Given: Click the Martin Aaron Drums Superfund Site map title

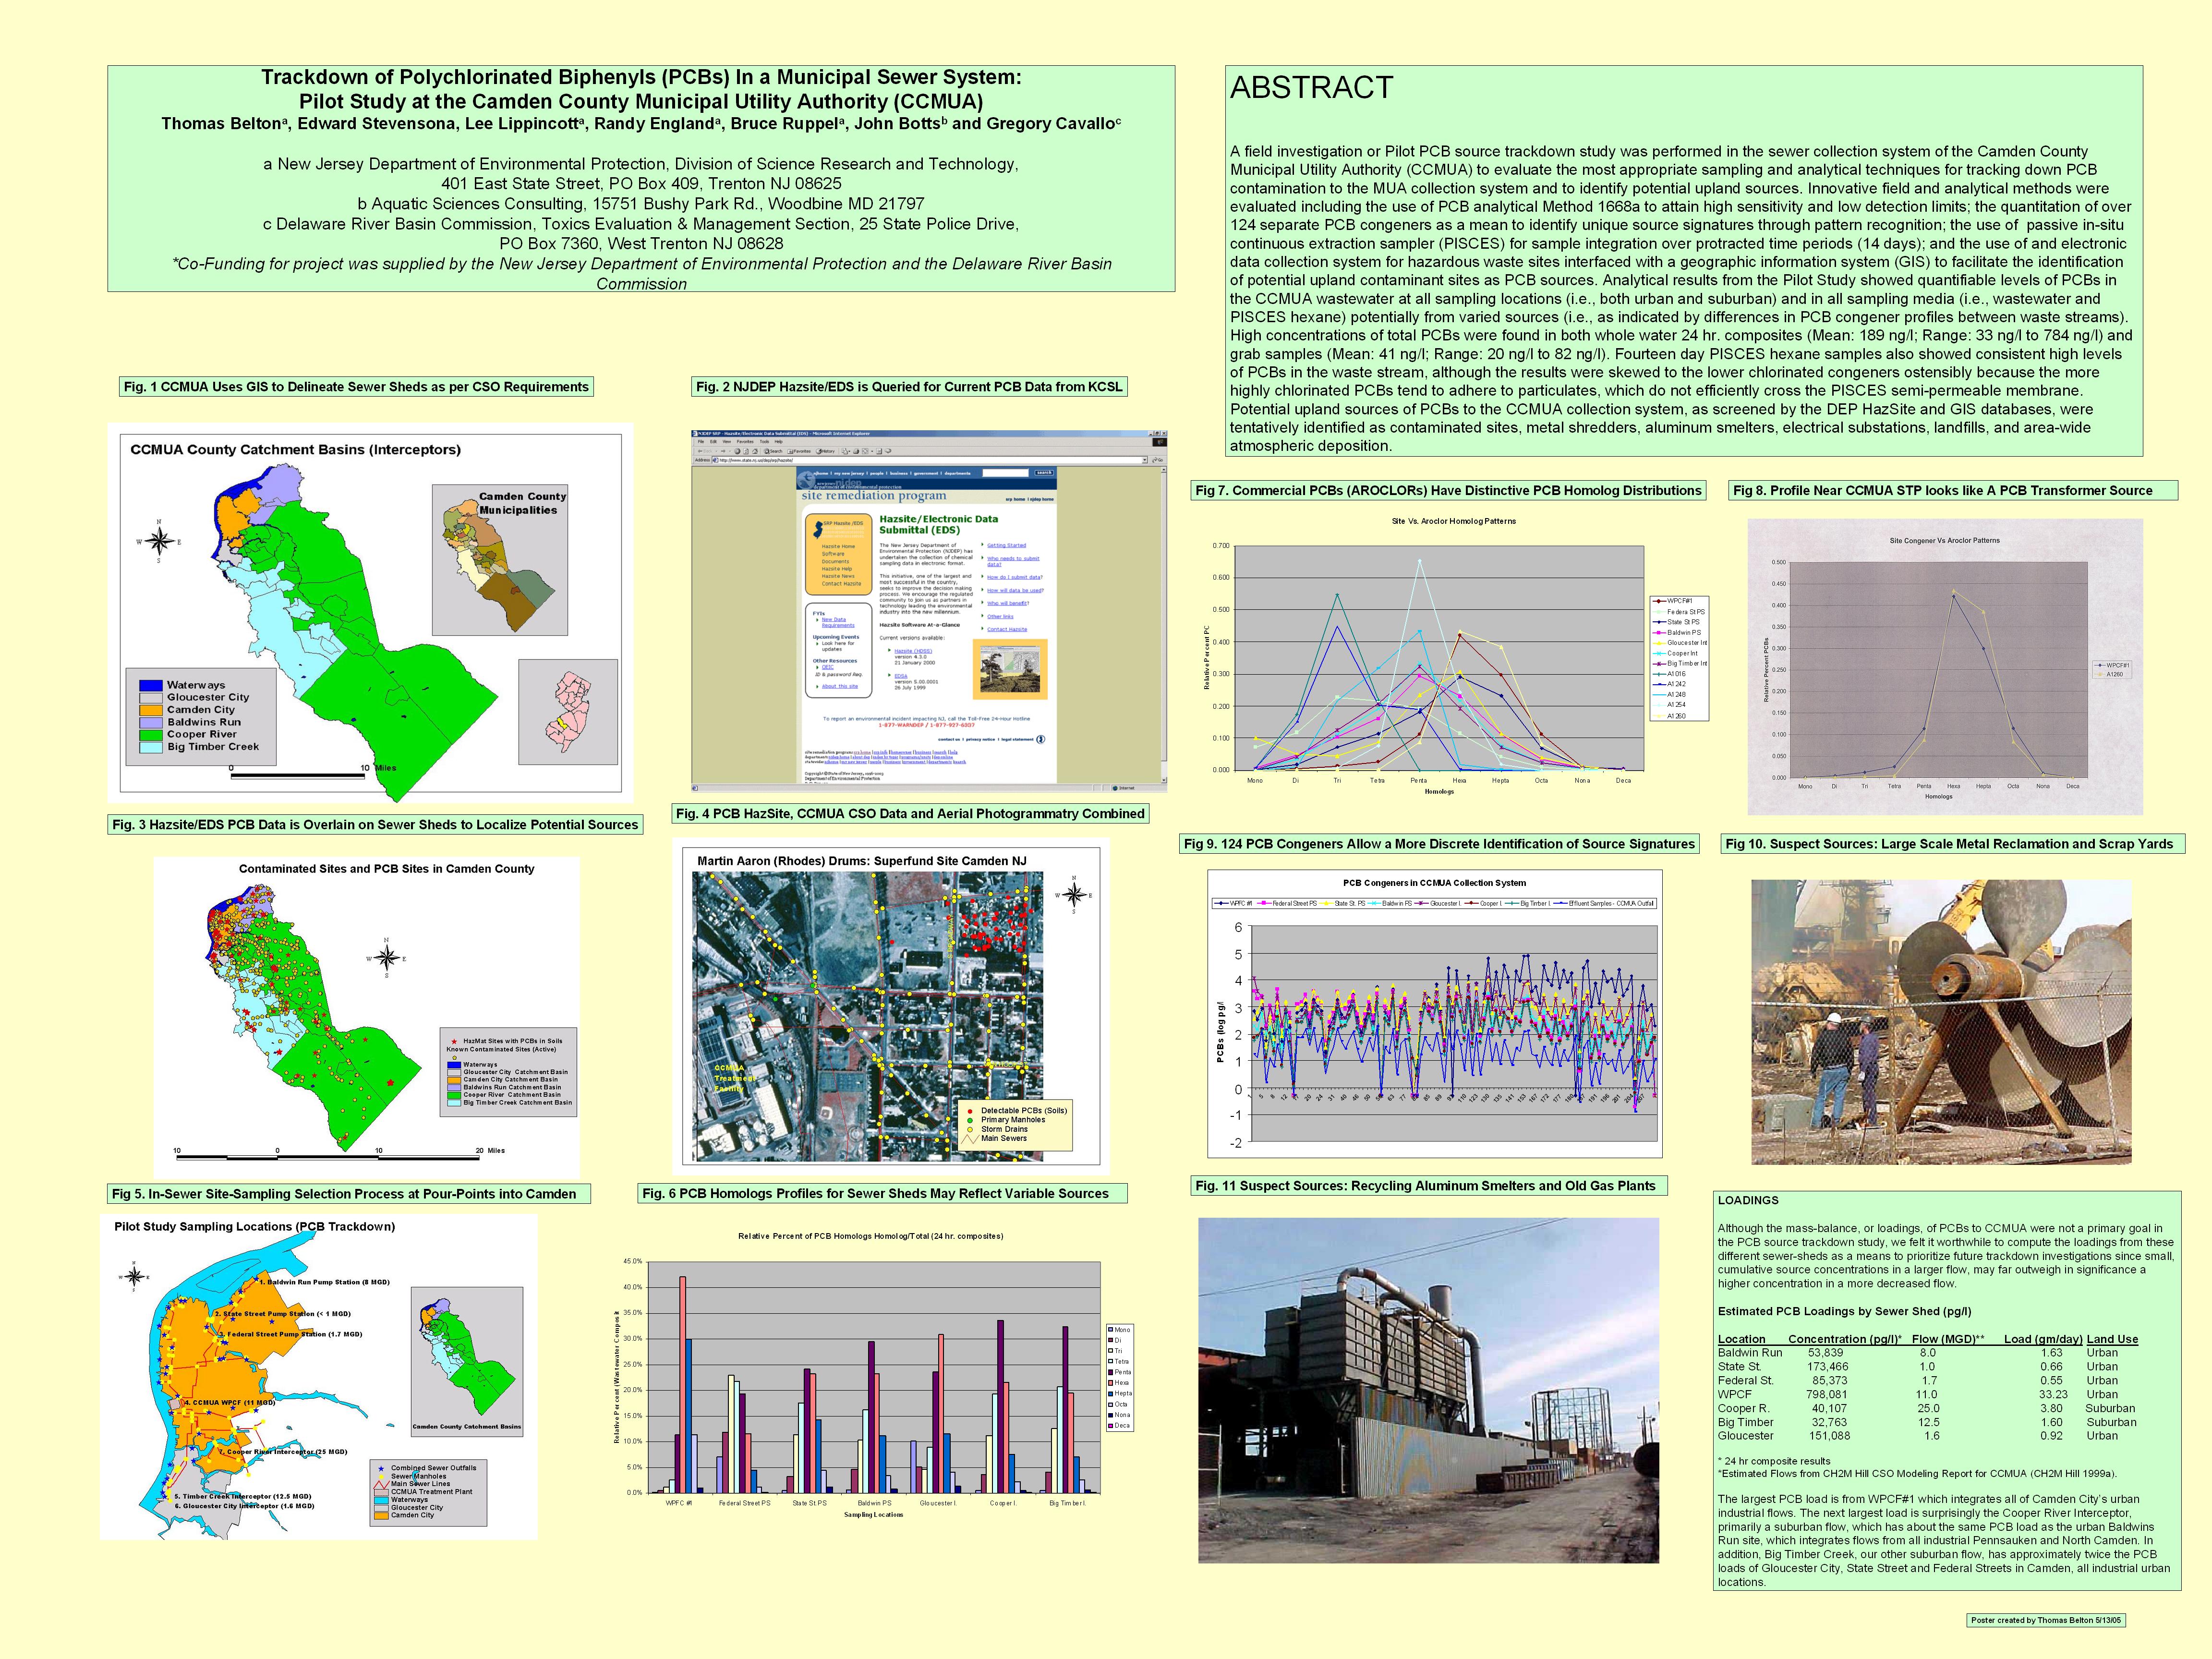Looking at the screenshot, I should (x=861, y=861).
